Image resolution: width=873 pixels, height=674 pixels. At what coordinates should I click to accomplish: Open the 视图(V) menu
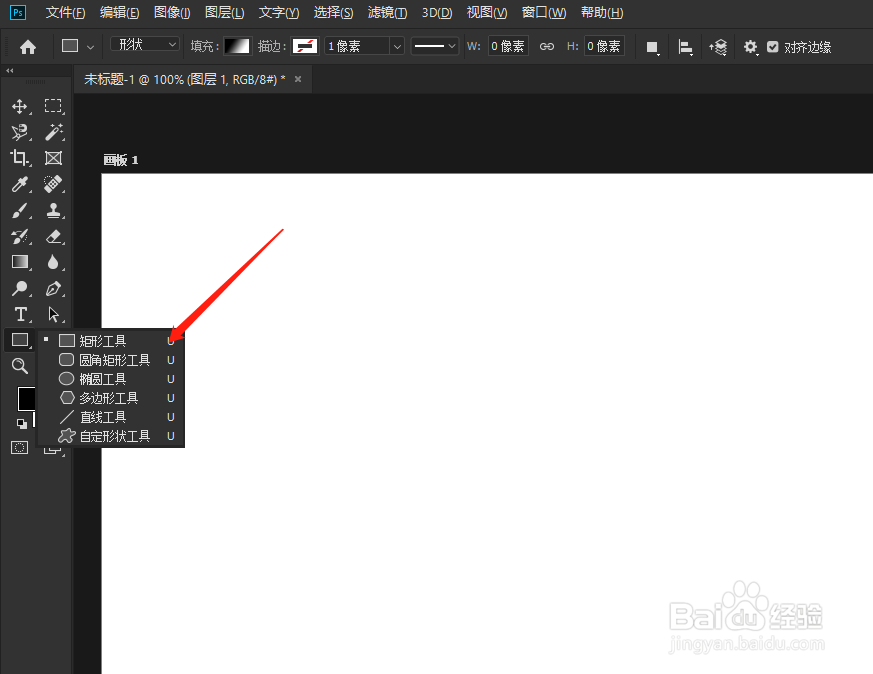pyautogui.click(x=487, y=12)
